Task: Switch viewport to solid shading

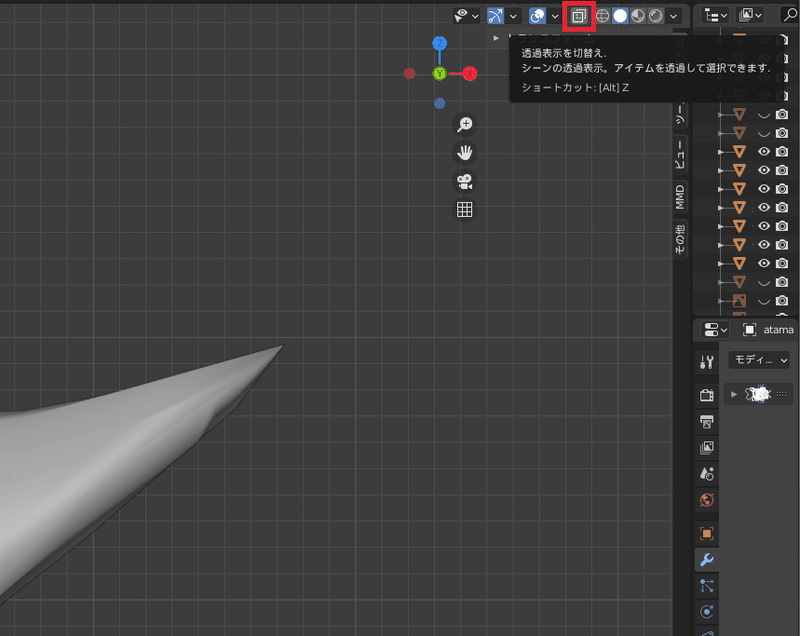Action: (x=620, y=16)
